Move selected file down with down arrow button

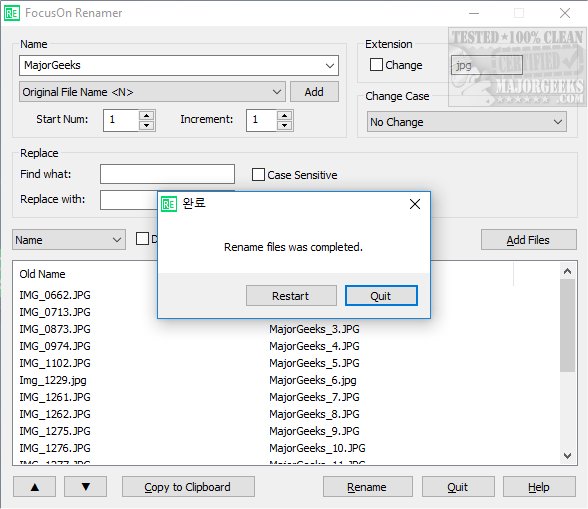pos(86,487)
